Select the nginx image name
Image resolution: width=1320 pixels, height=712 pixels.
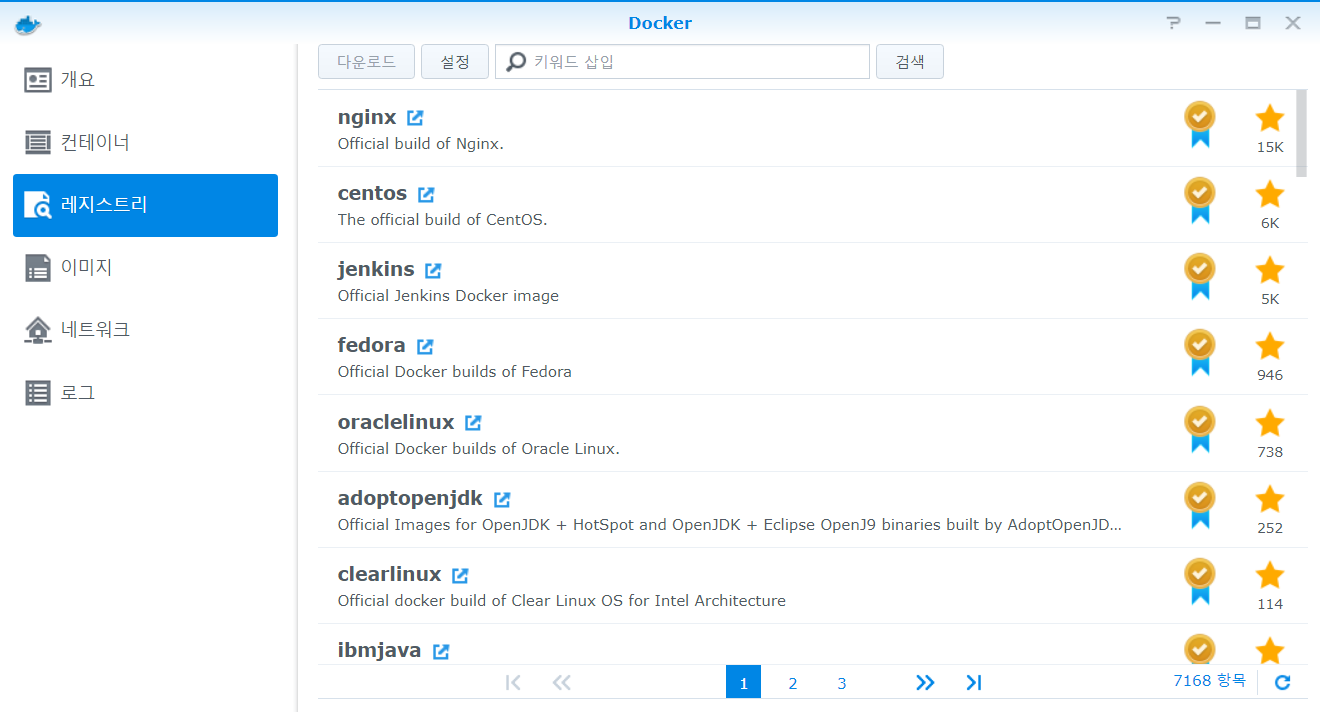click(x=367, y=118)
